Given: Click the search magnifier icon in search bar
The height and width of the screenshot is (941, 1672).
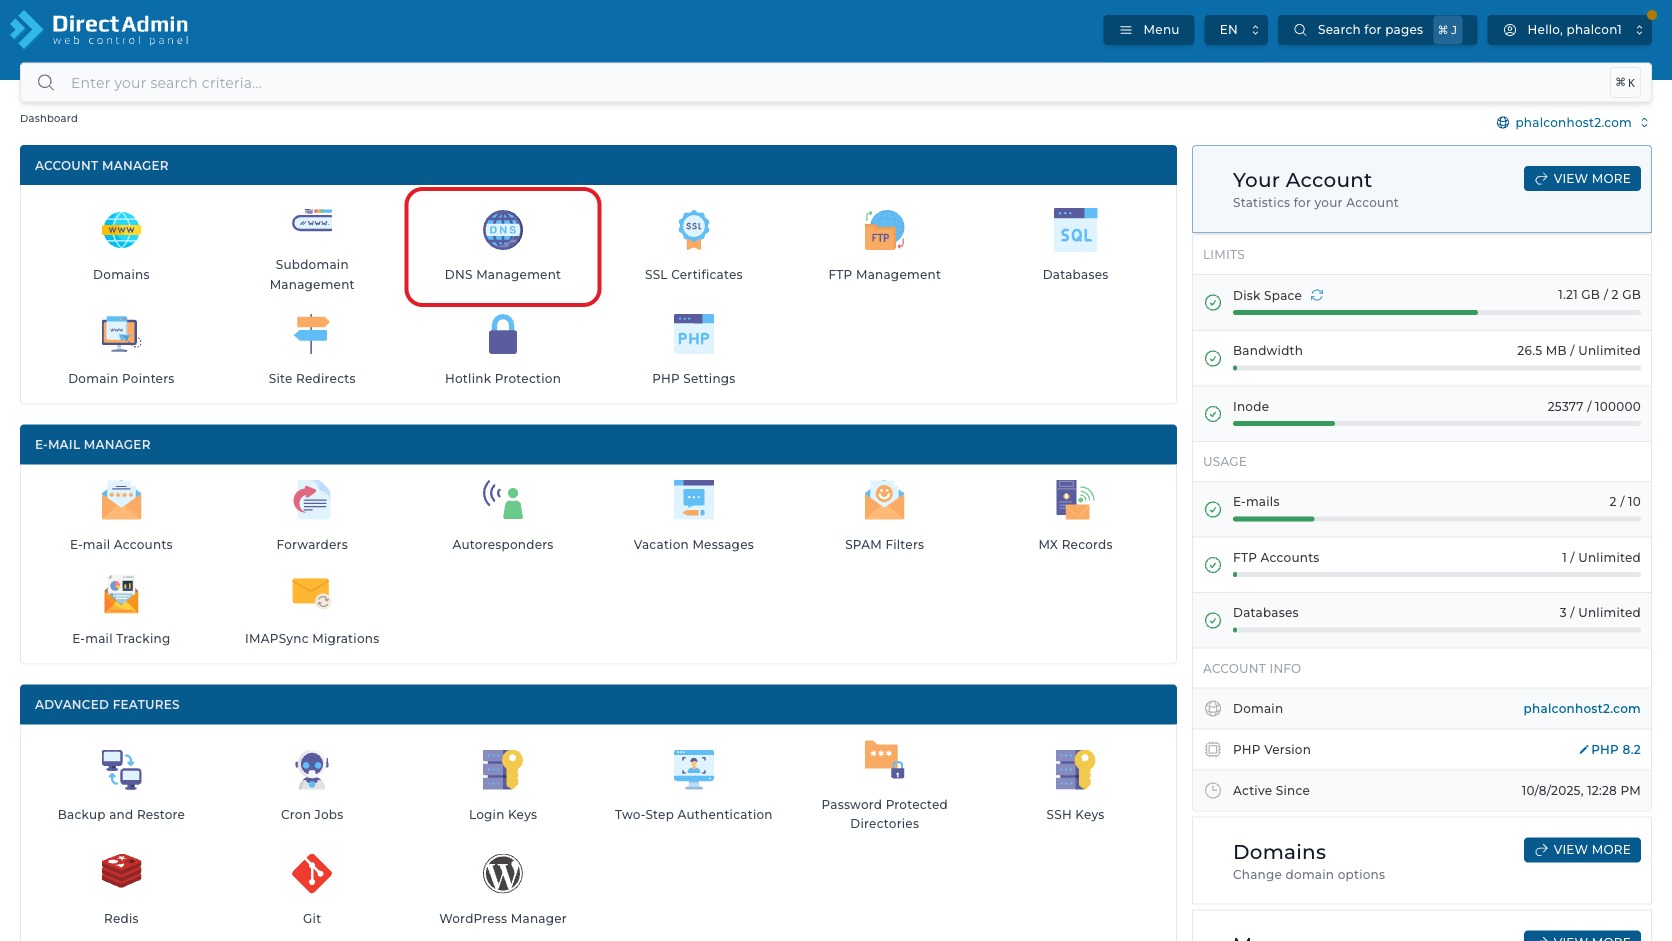Looking at the screenshot, I should click(x=46, y=83).
